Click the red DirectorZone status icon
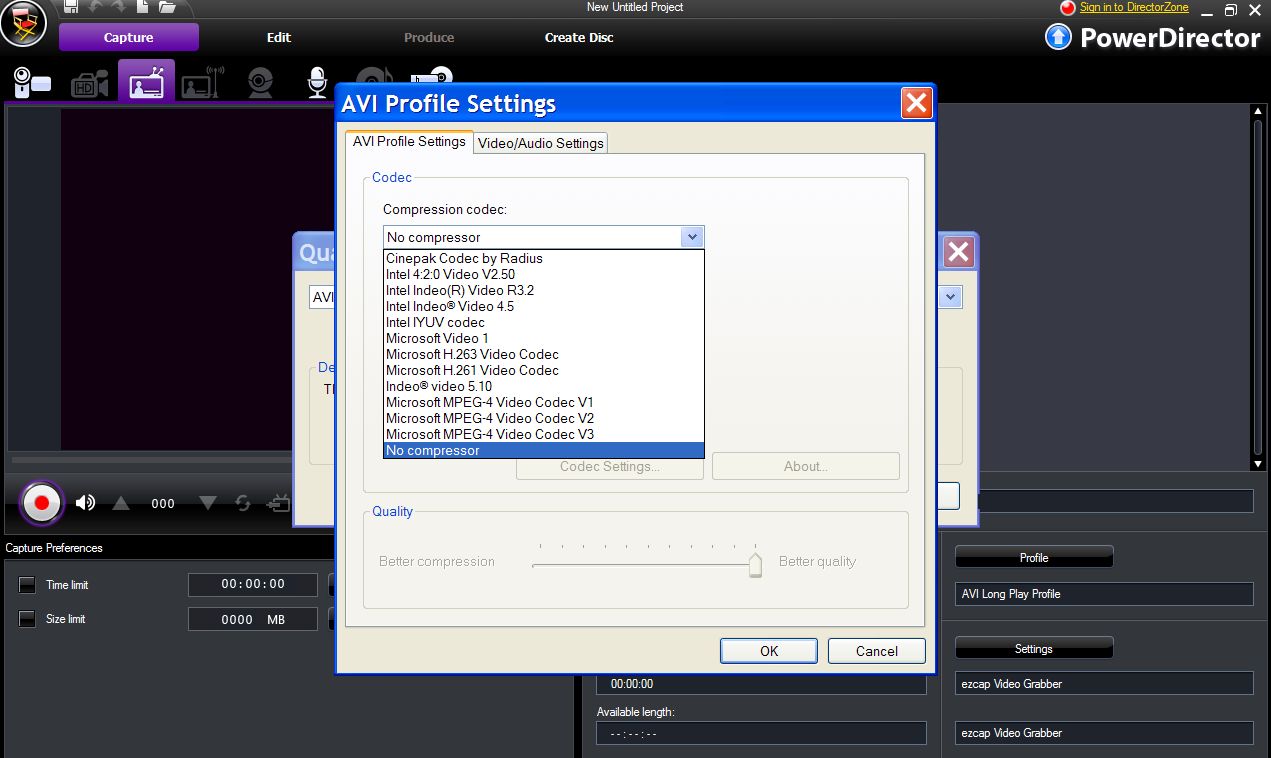Screen dimensions: 1271x758 (1068, 8)
